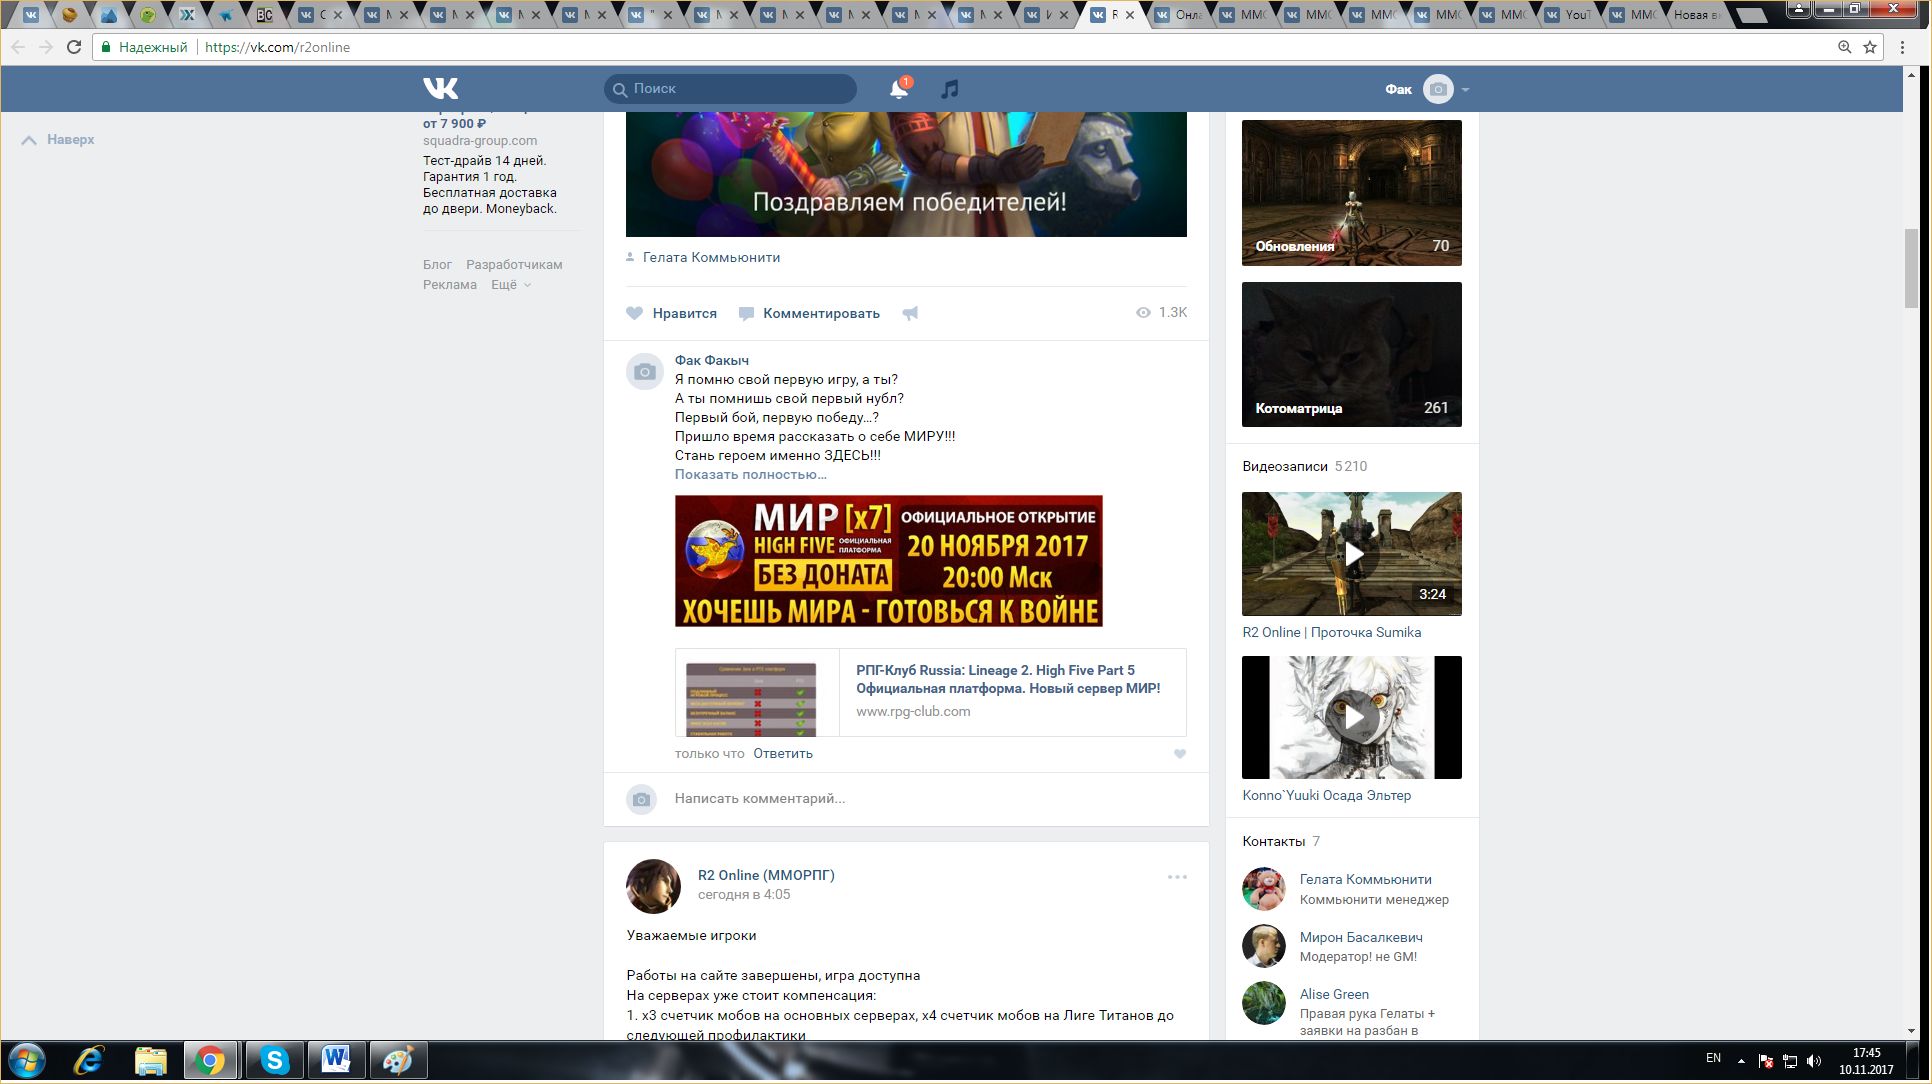Open R2 Online (ММОРПГ) post author link
Image resolution: width=1932 pixels, height=1084 pixels.
[x=766, y=875]
